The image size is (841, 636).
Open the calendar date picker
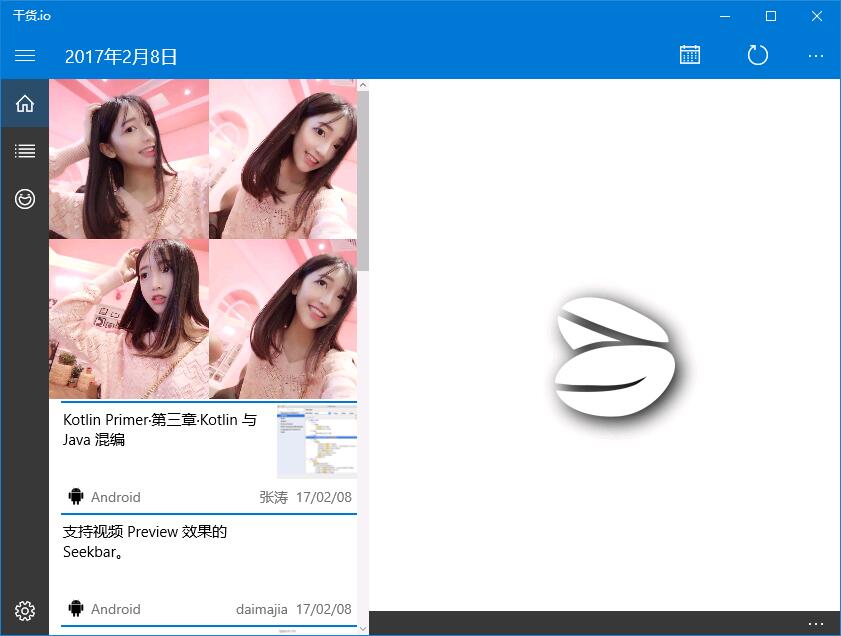tap(689, 55)
